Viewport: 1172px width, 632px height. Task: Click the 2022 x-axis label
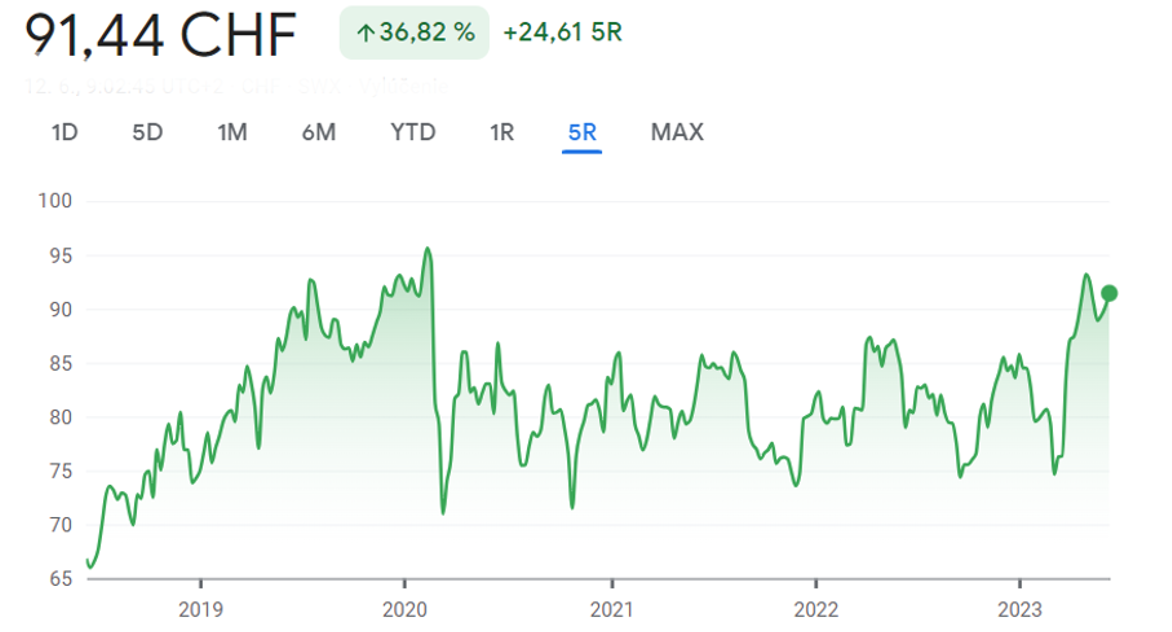pyautogui.click(x=816, y=609)
